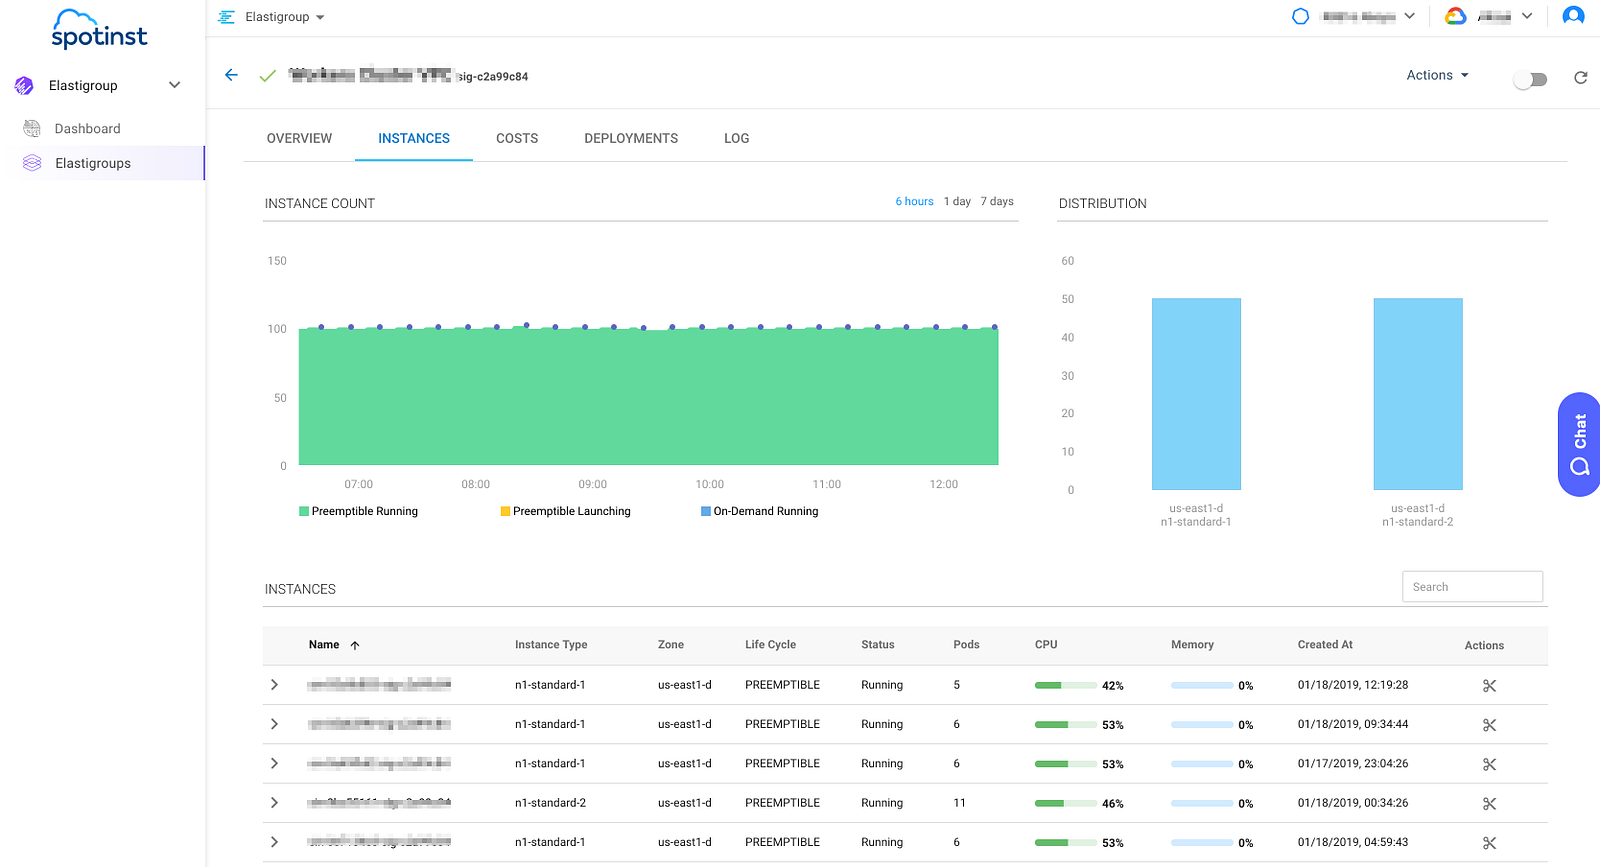Switch to the Costs tab
The image size is (1600, 867).
517,139
